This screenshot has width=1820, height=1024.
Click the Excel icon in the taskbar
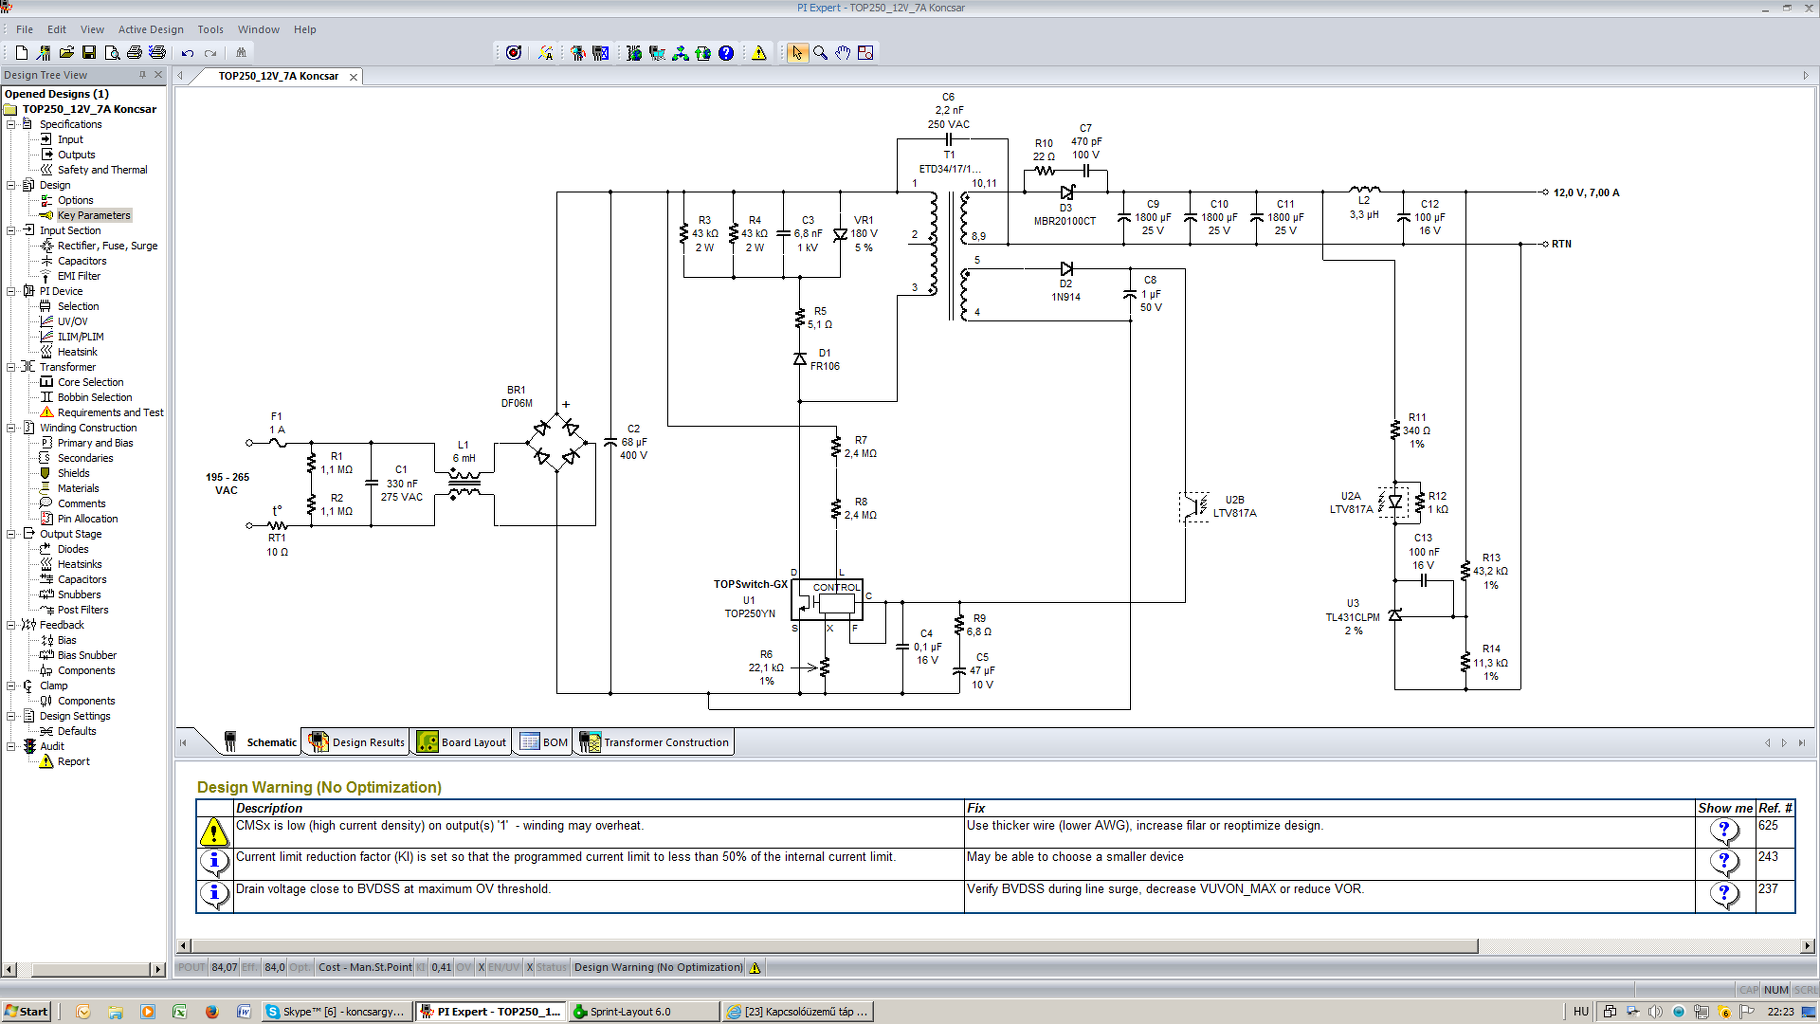179,1012
